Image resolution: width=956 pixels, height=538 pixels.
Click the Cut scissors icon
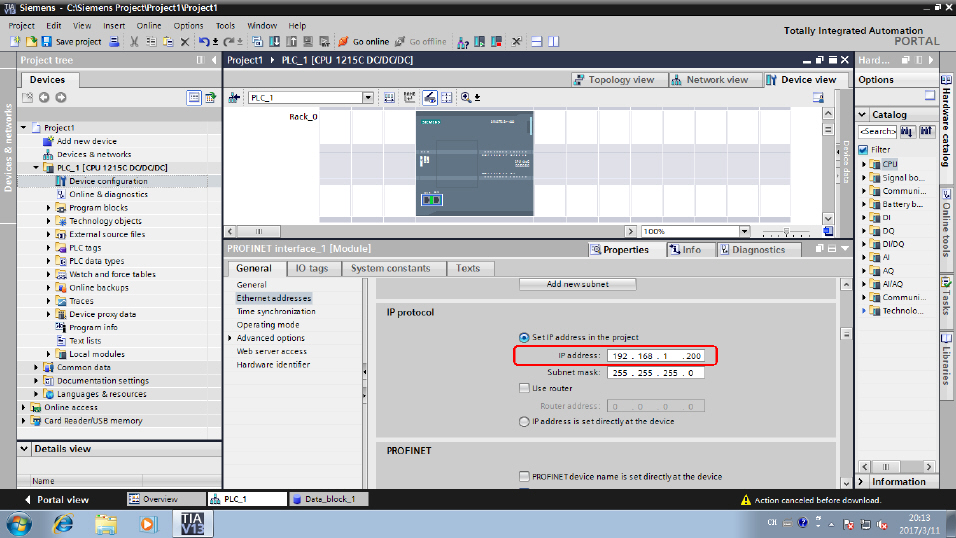coord(134,41)
